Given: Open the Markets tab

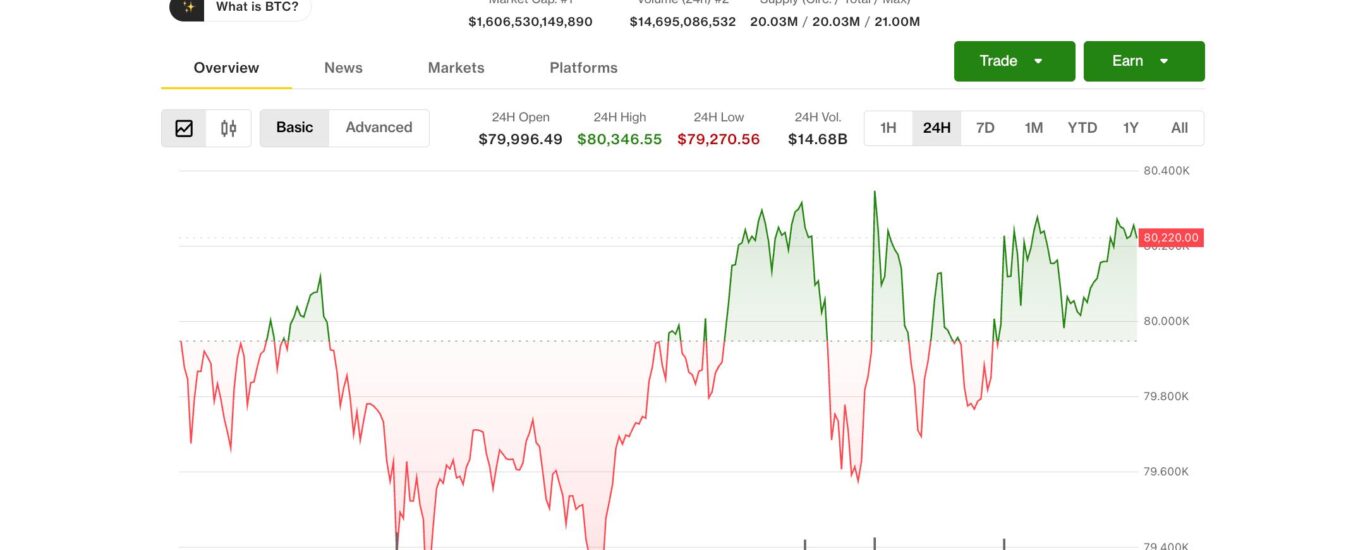Looking at the screenshot, I should pos(456,68).
